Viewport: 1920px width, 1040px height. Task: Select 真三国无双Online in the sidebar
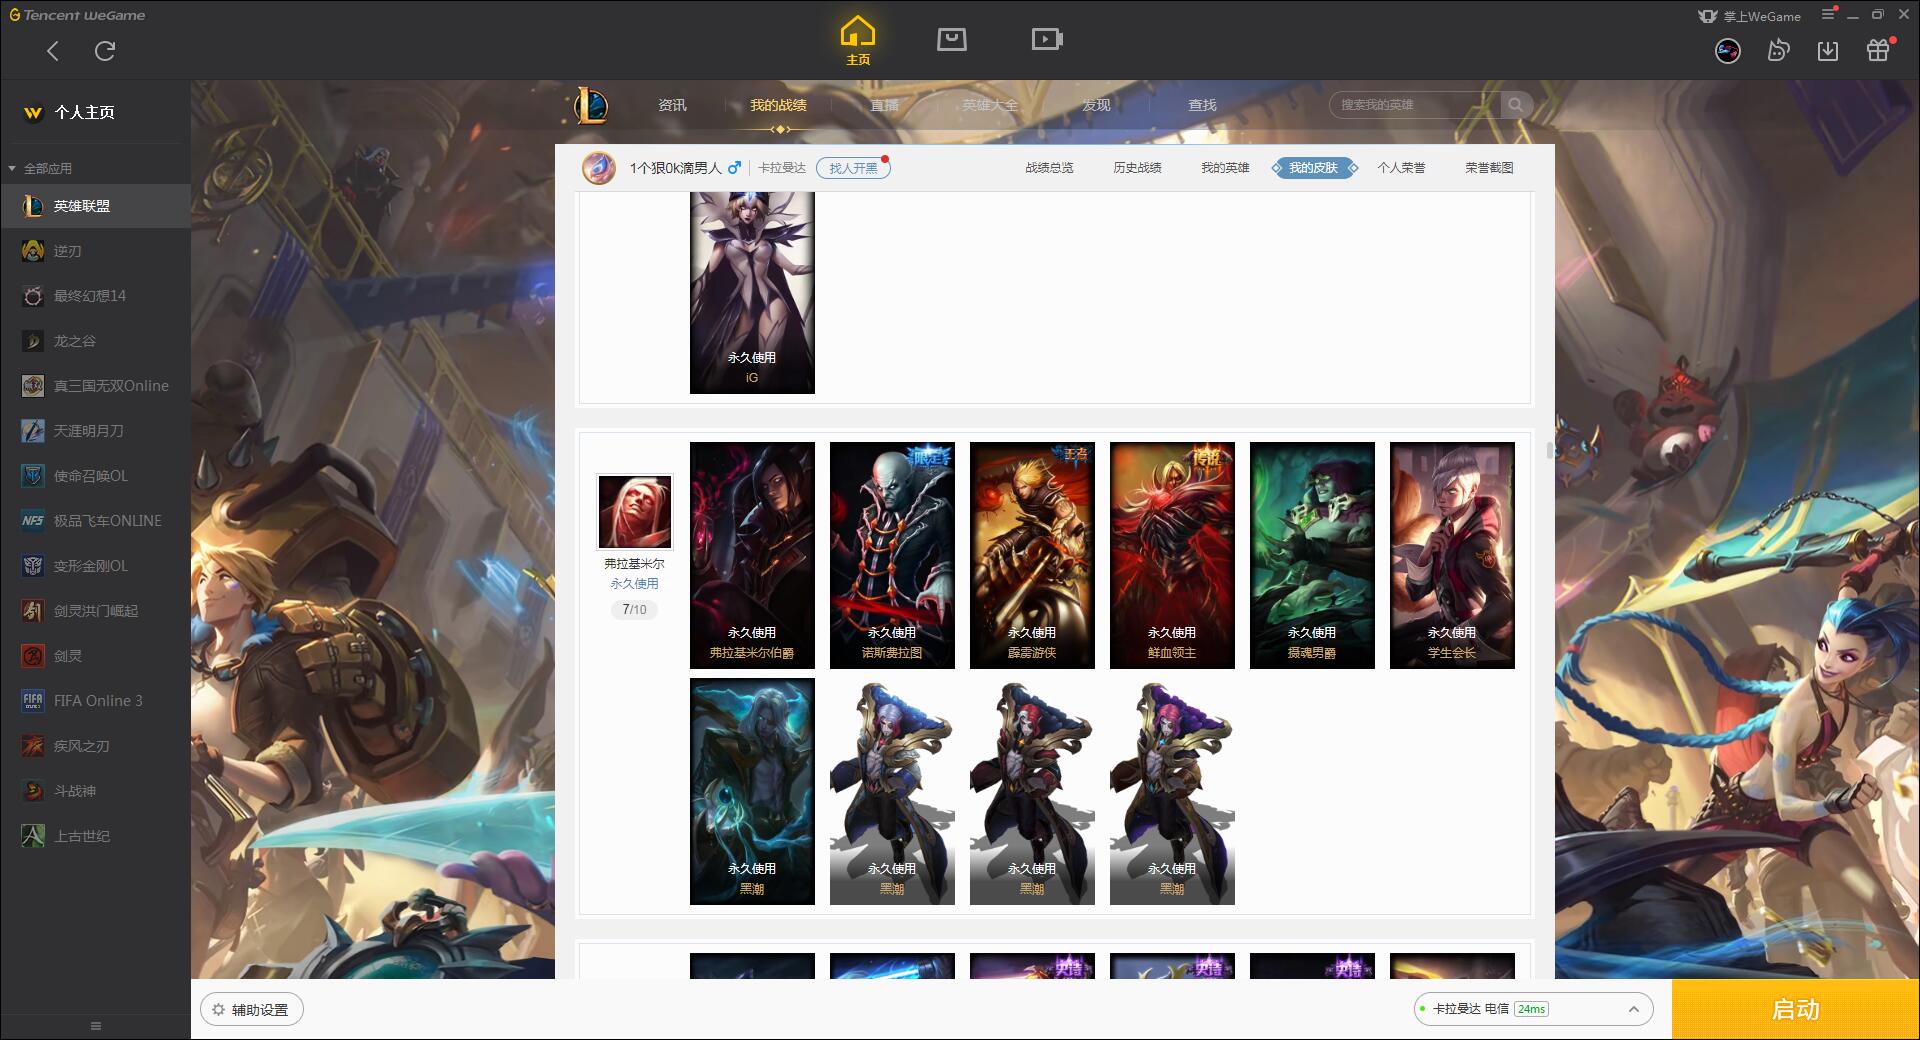pos(95,386)
